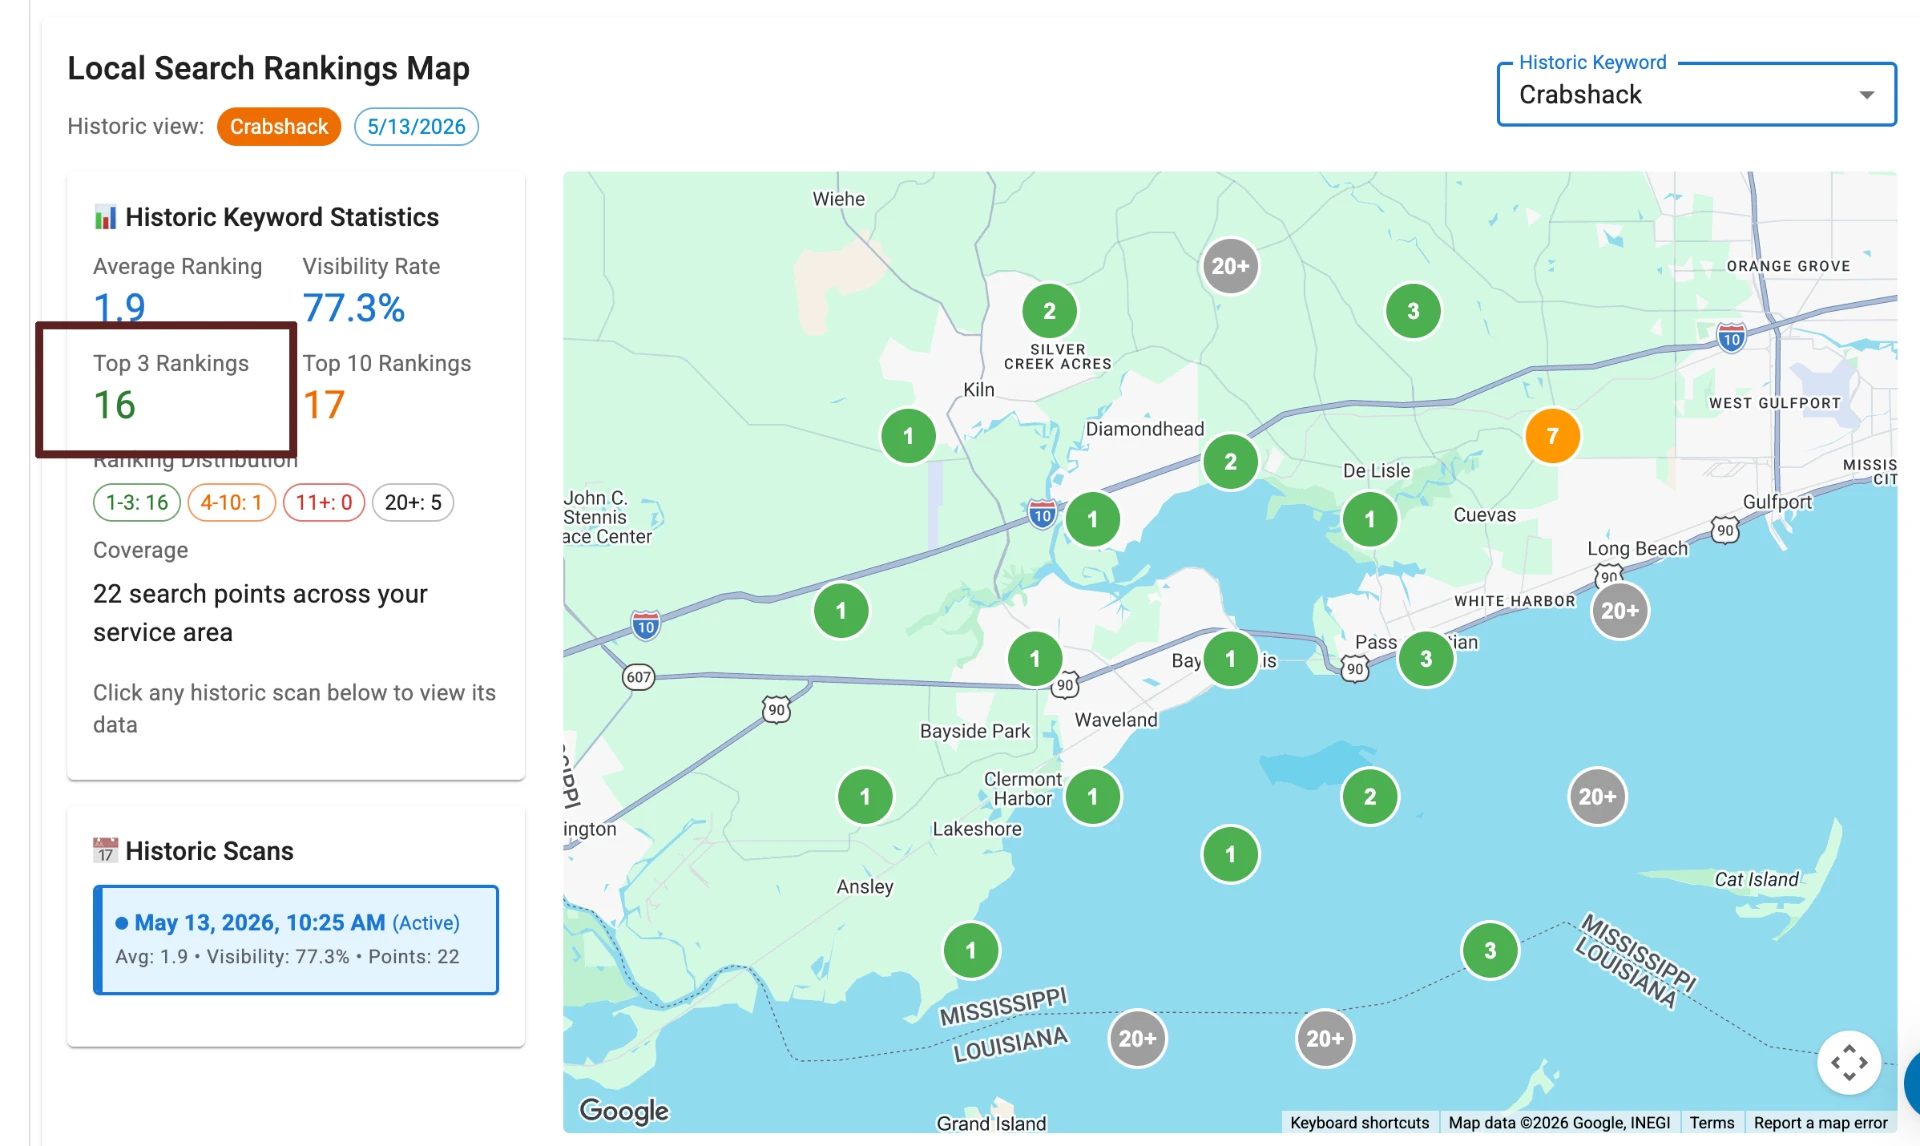The width and height of the screenshot is (1920, 1146).
Task: Click the Local Search Rankings Map heading
Action: coord(268,68)
